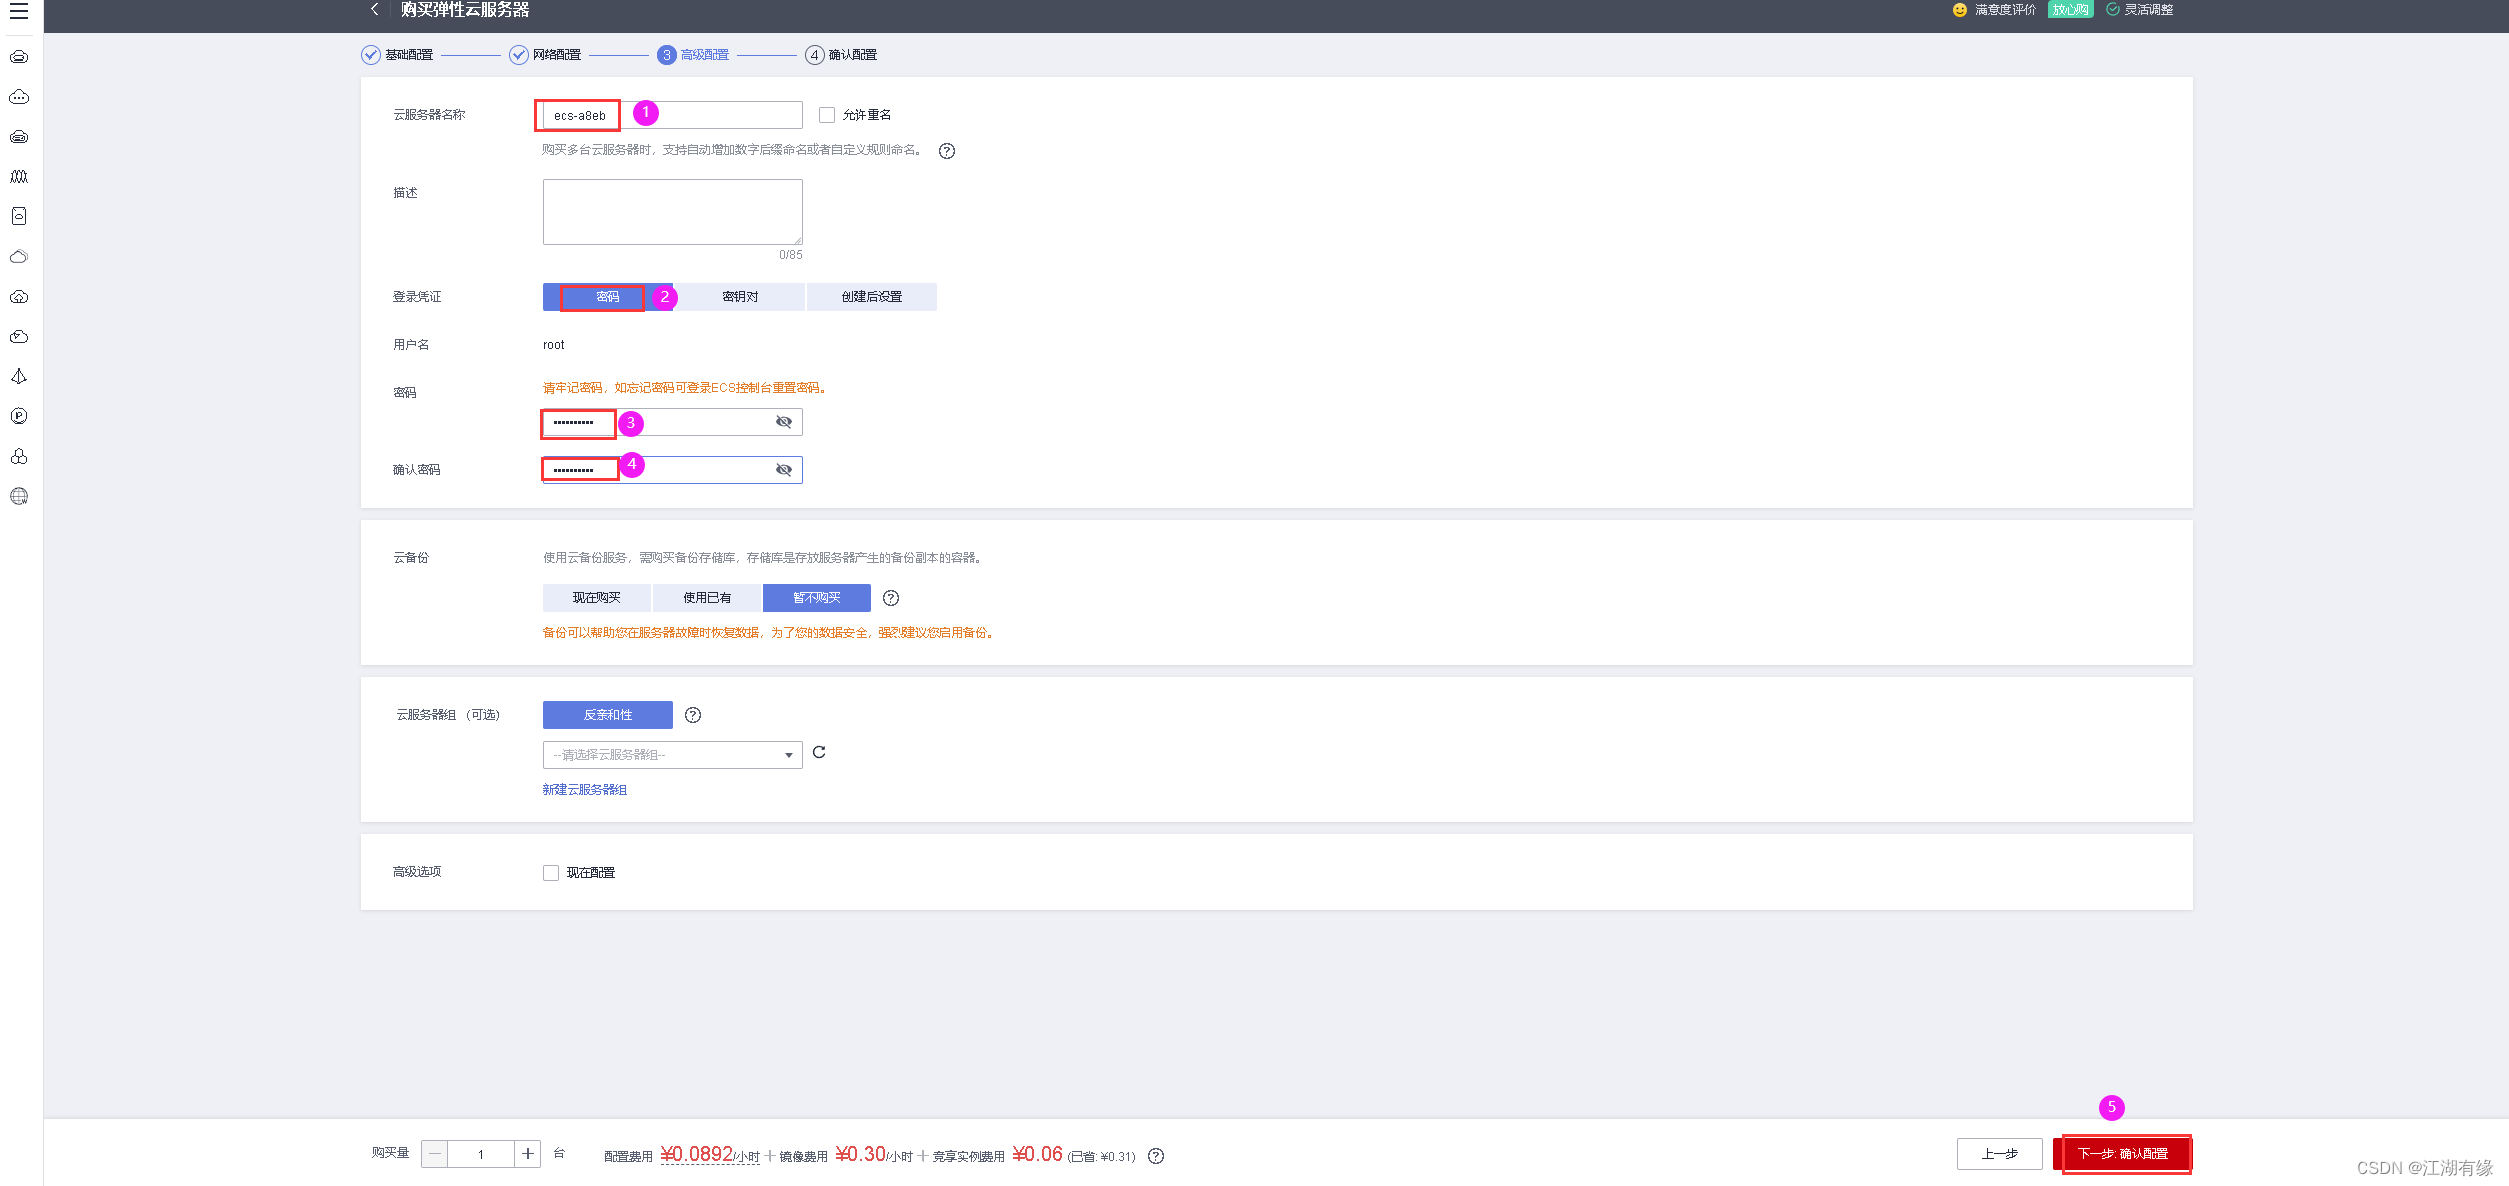Open the hamburger menu icon
Screen dimensions: 2509x1186
point(18,11)
